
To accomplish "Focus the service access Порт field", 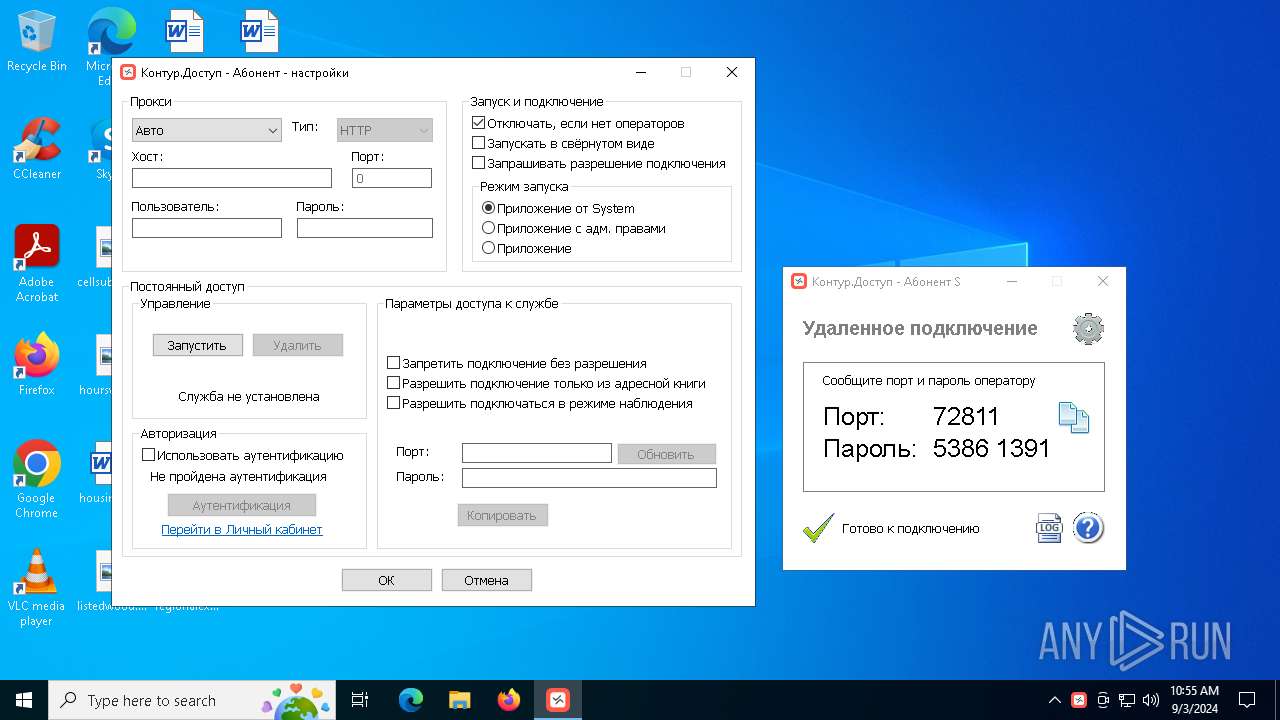I will click(x=537, y=453).
